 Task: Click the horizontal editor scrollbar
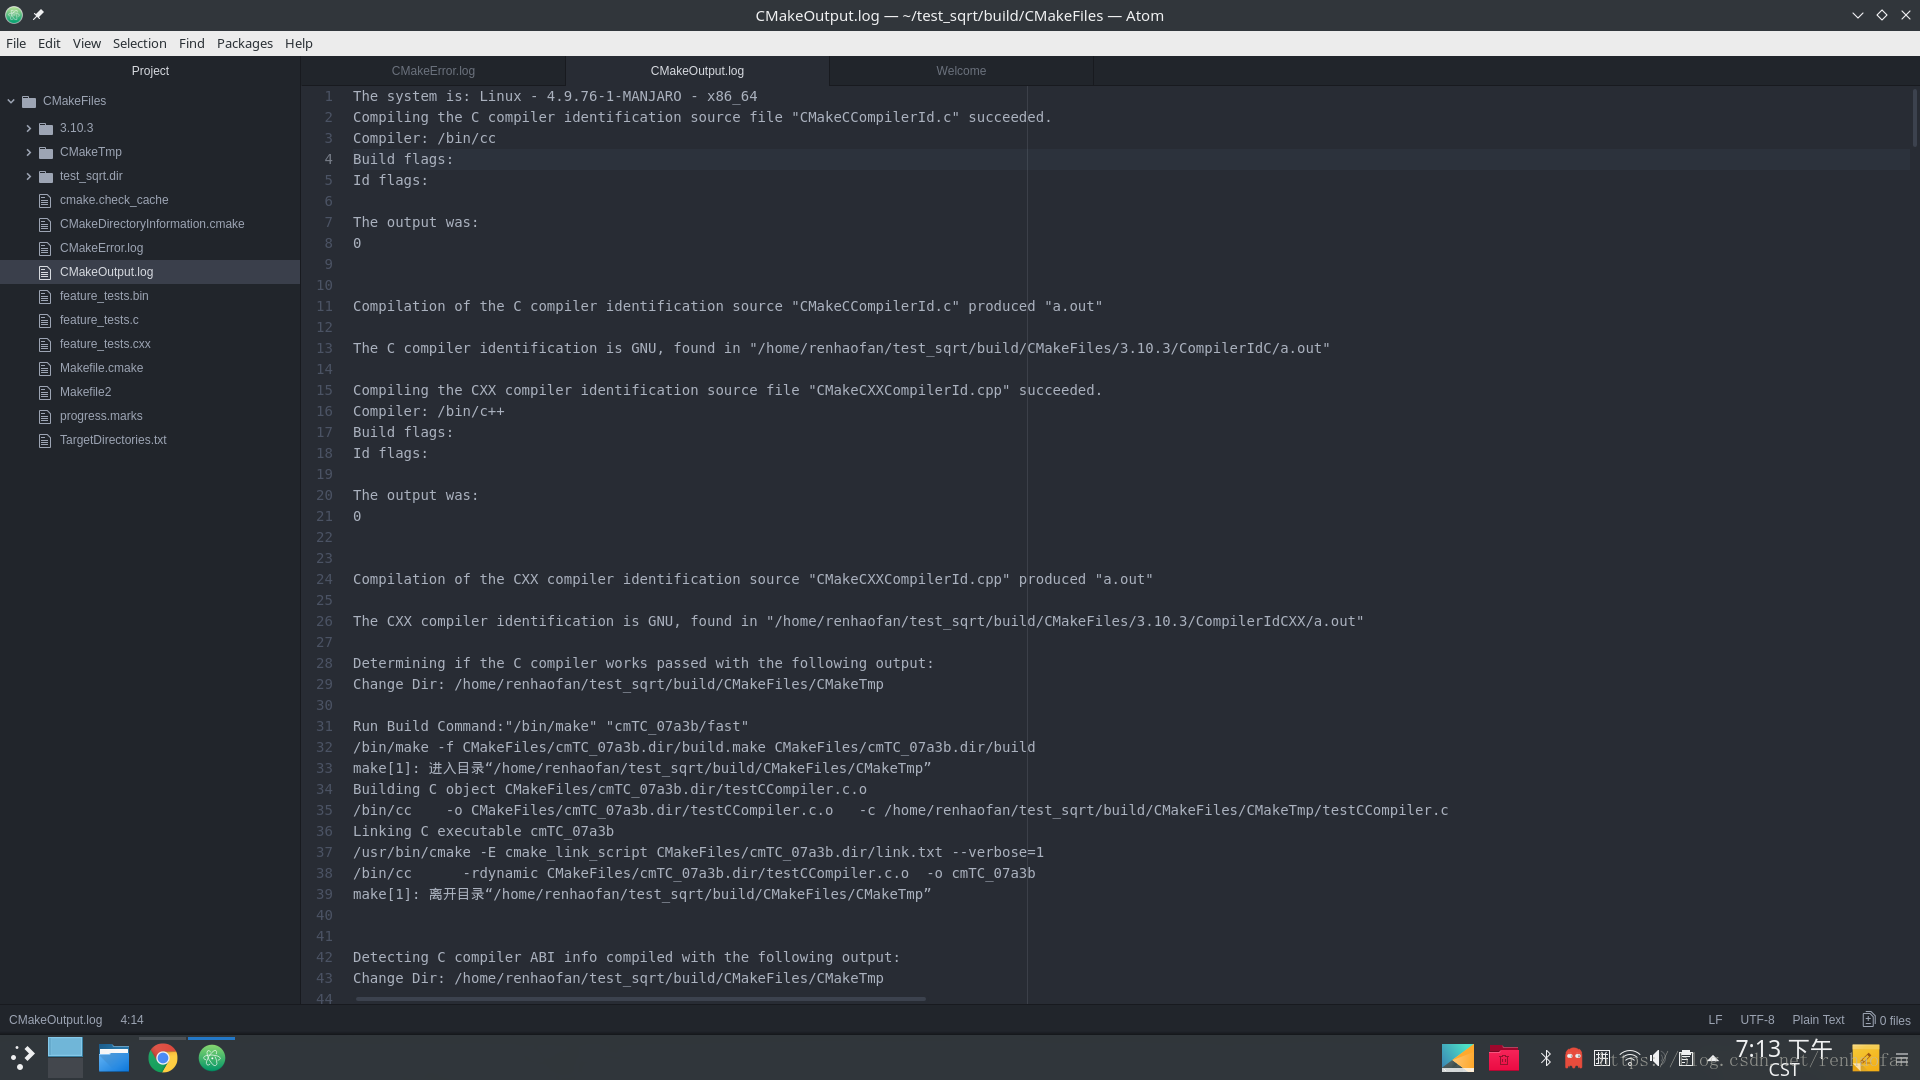coord(640,998)
